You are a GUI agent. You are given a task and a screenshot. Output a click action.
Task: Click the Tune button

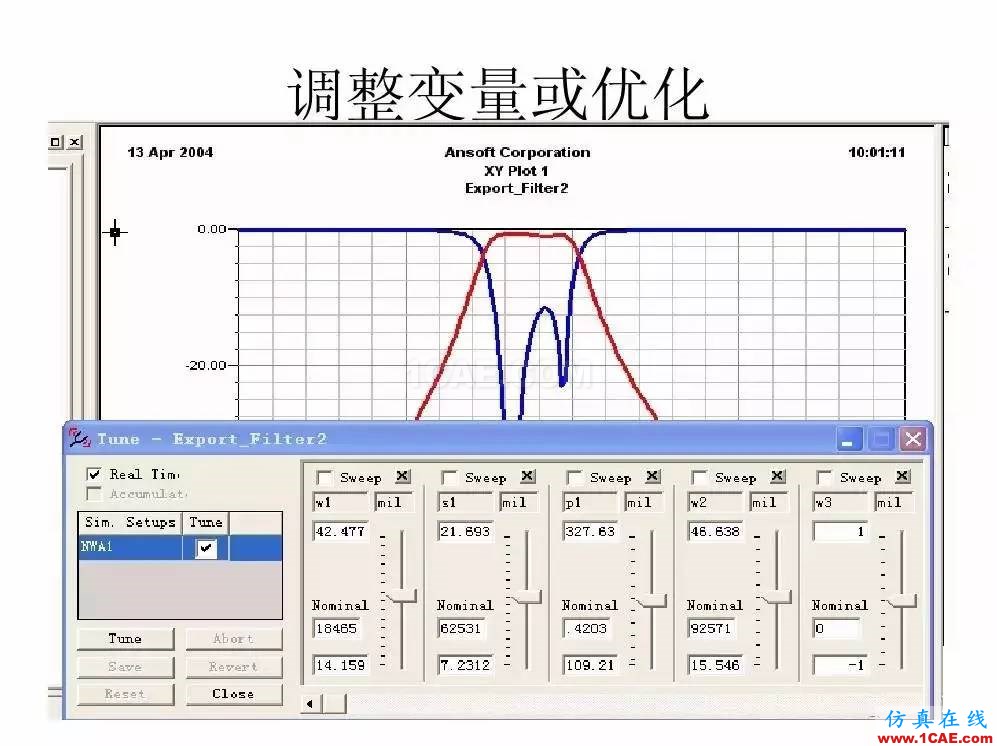(125, 639)
